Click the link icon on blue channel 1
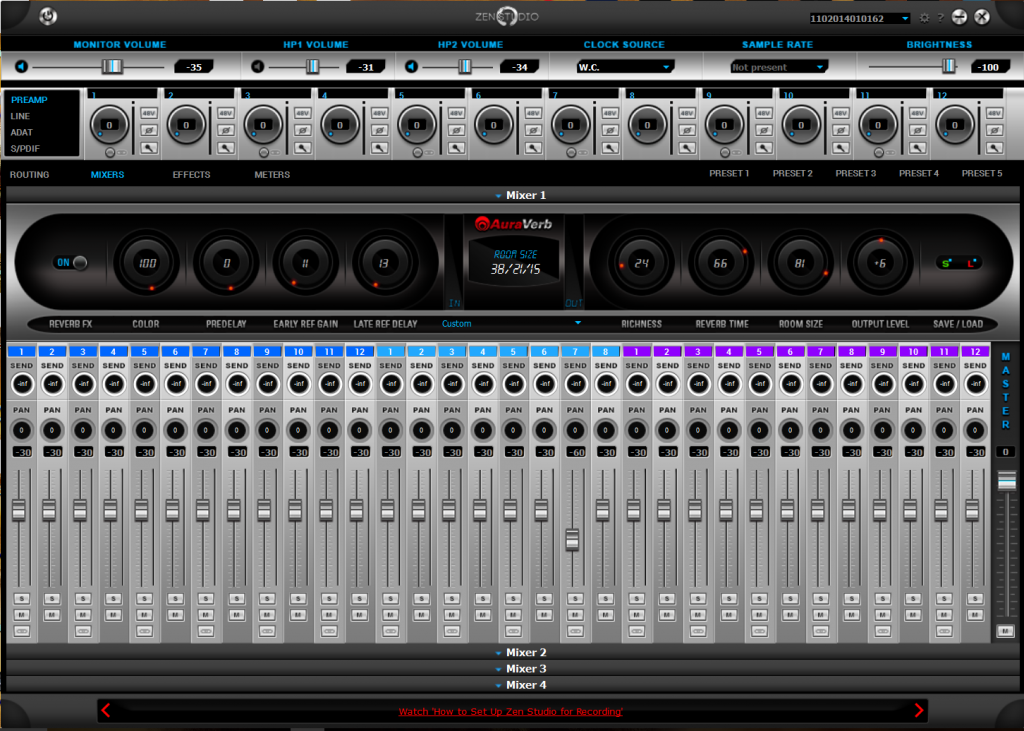 (x=21, y=631)
